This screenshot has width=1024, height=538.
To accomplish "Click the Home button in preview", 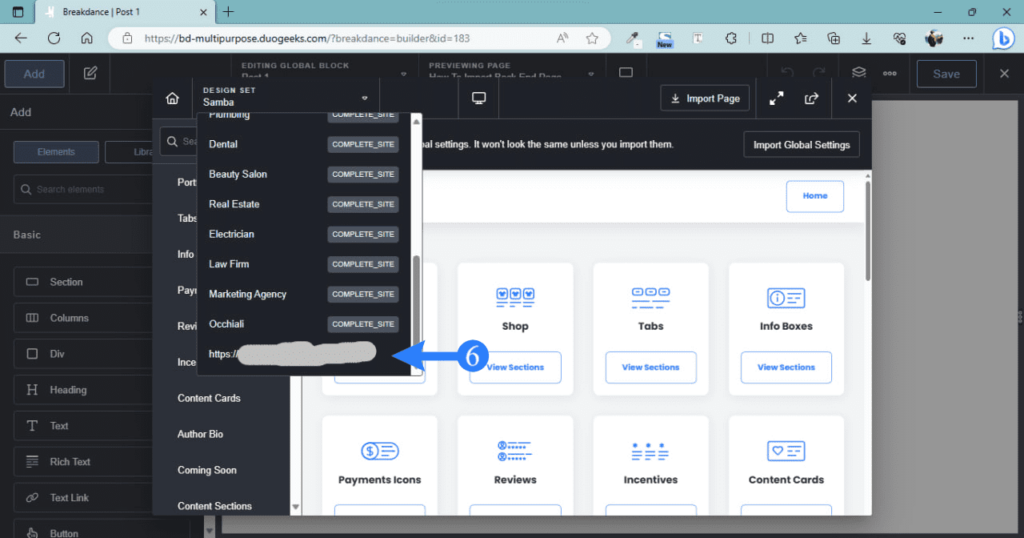I will [814, 196].
